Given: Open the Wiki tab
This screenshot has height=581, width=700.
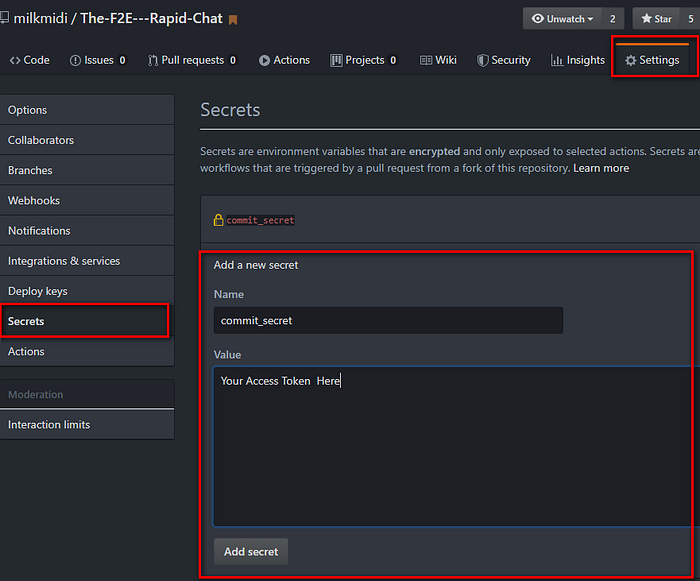Looking at the screenshot, I should [438, 60].
